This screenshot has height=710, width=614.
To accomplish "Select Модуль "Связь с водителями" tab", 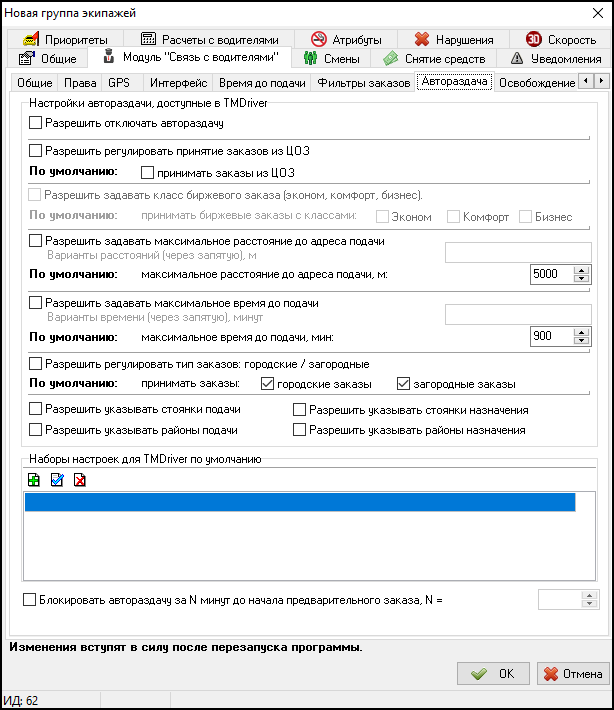I will click(190, 58).
